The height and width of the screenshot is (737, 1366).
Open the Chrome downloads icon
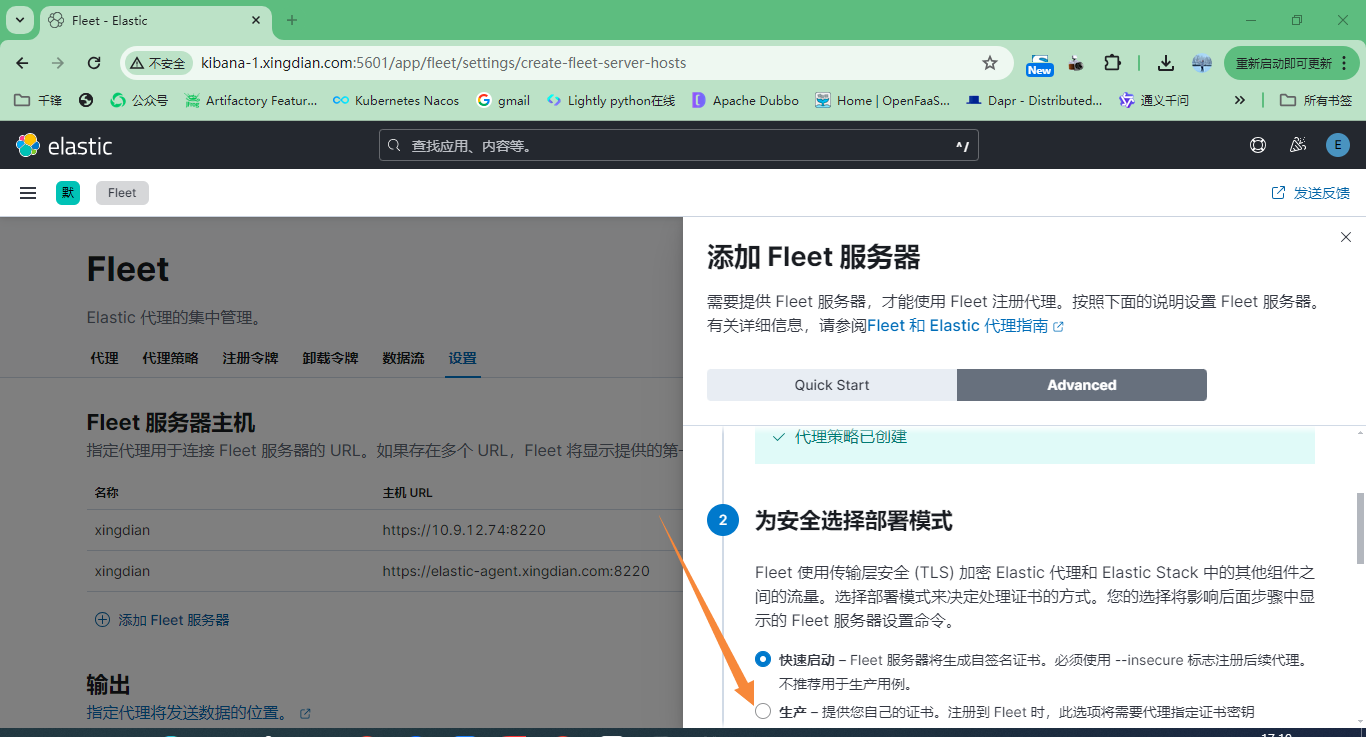point(1165,63)
